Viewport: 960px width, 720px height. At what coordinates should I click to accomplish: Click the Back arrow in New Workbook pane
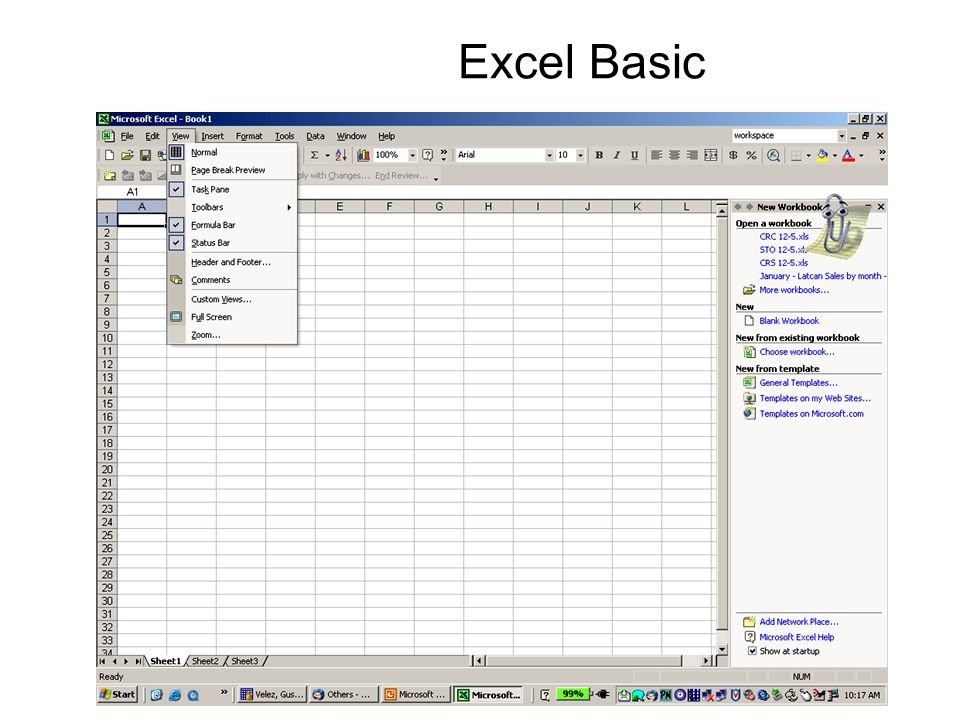tap(738, 207)
